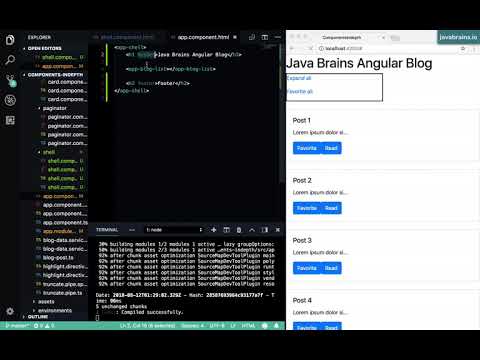The image size is (480, 360).
Task: Go back in the browser
Action: tap(291, 49)
